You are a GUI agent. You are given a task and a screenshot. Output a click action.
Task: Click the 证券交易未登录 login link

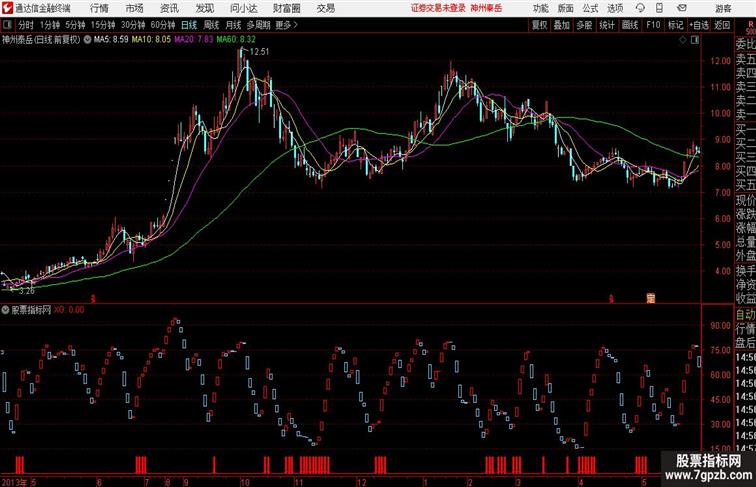pyautogui.click(x=438, y=8)
